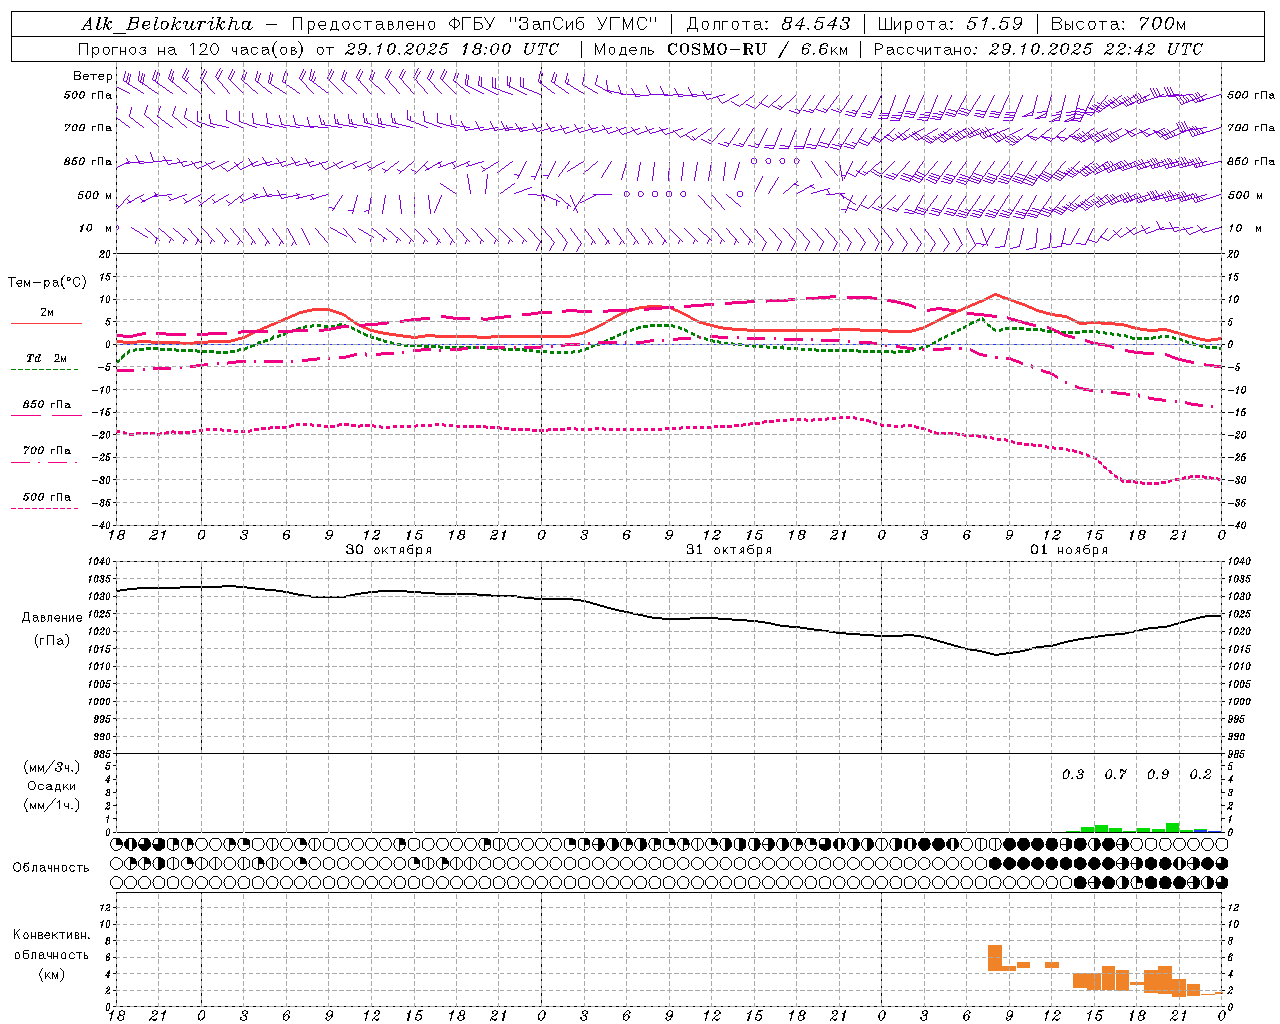Click the station name Alk_Belokurikha
This screenshot has height=1024, width=1280.
tap(167, 24)
